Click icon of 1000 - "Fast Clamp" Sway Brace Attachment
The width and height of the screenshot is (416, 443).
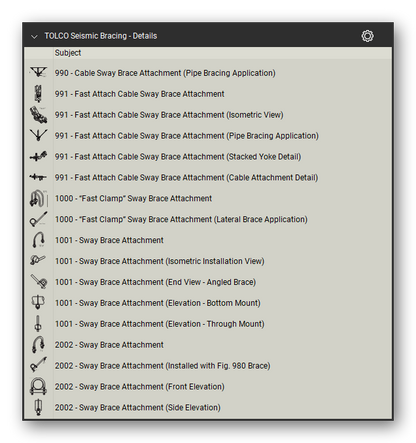click(38, 198)
